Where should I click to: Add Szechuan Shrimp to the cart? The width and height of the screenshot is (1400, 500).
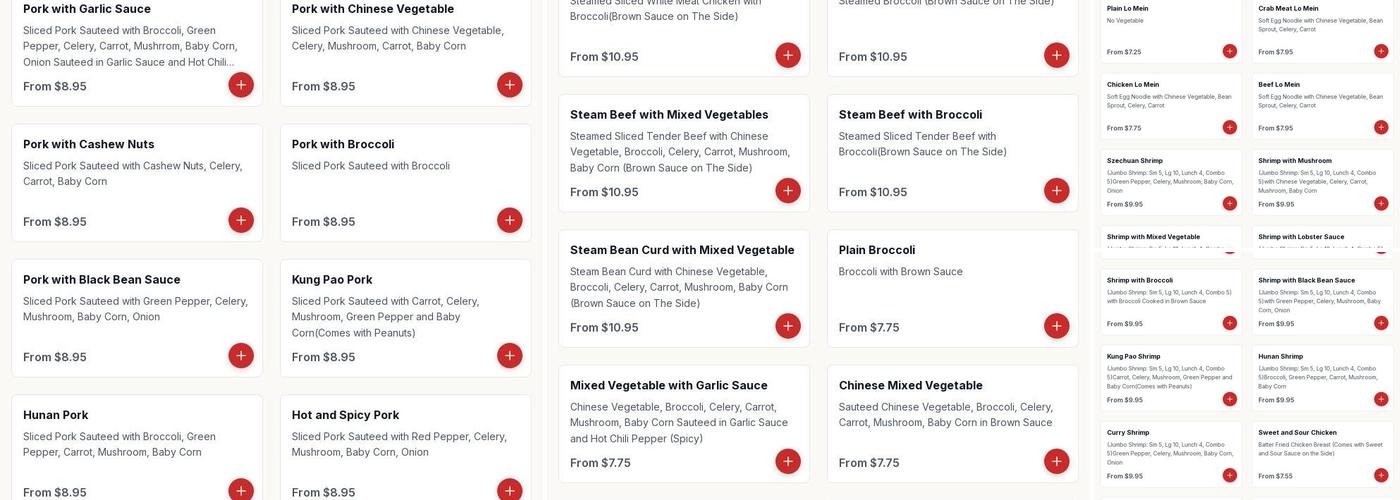[x=1230, y=203]
